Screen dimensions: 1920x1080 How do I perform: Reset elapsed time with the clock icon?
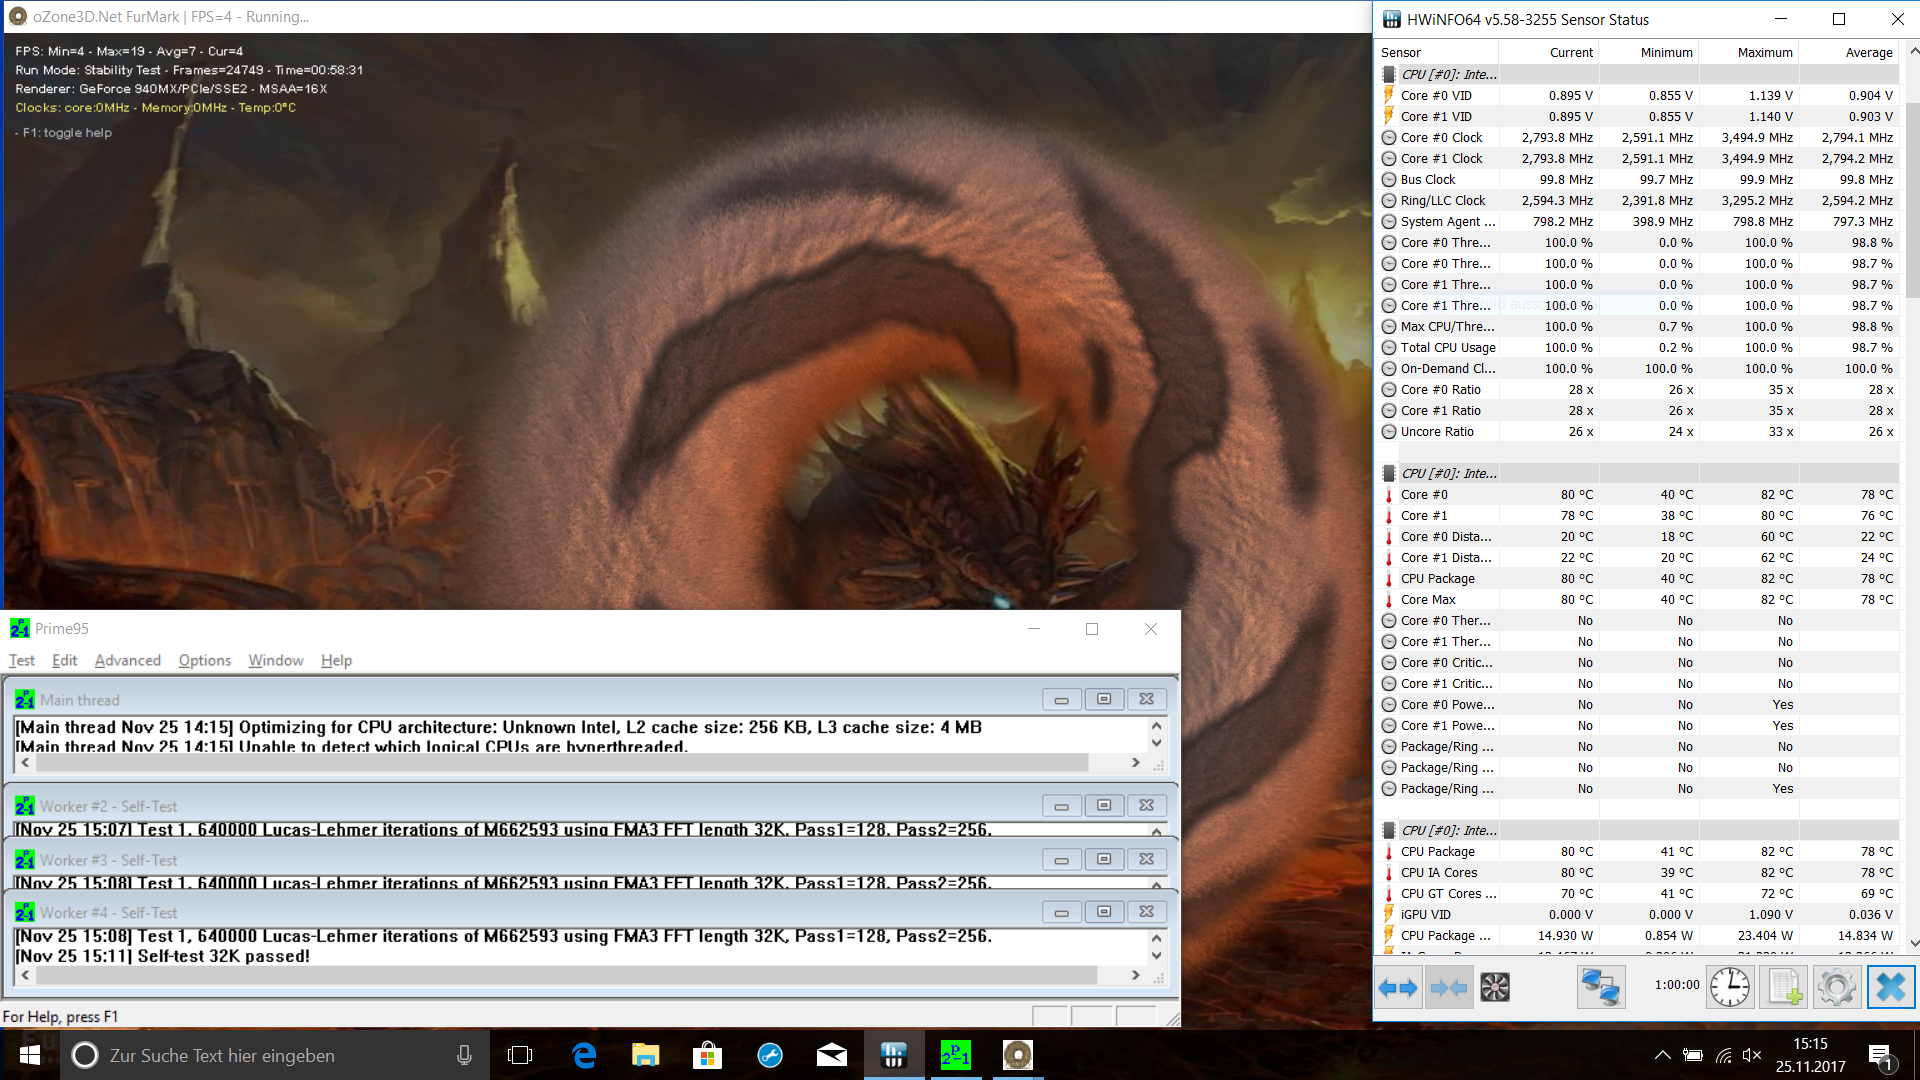pyautogui.click(x=1729, y=988)
